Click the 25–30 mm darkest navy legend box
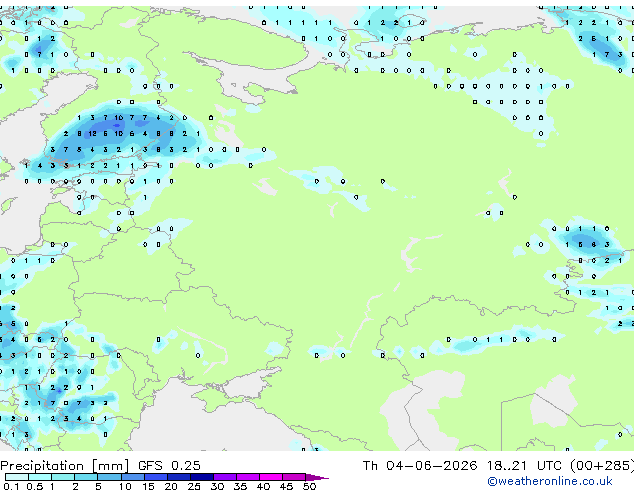This screenshot has height=490, width=634. coord(202,477)
